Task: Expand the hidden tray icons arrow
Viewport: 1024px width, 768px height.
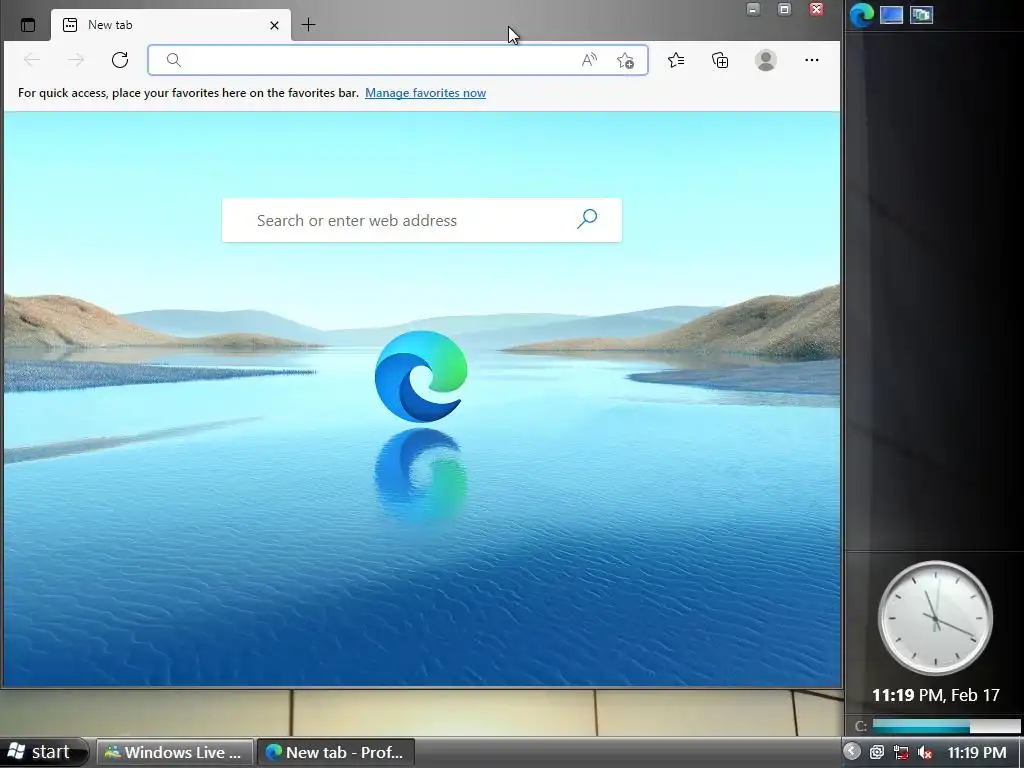Action: coord(852,752)
